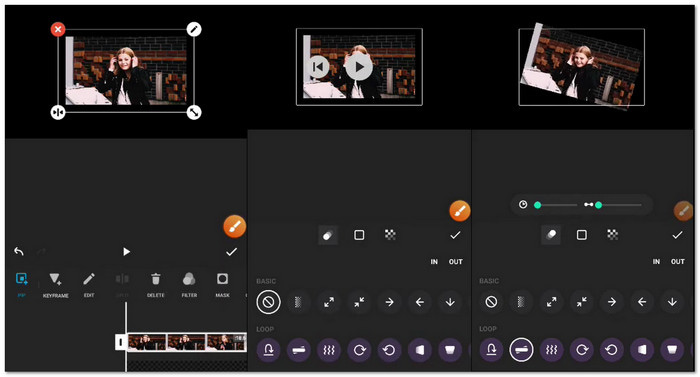
Task: Switch to the OUT tab in right panel
Action: [x=678, y=262]
